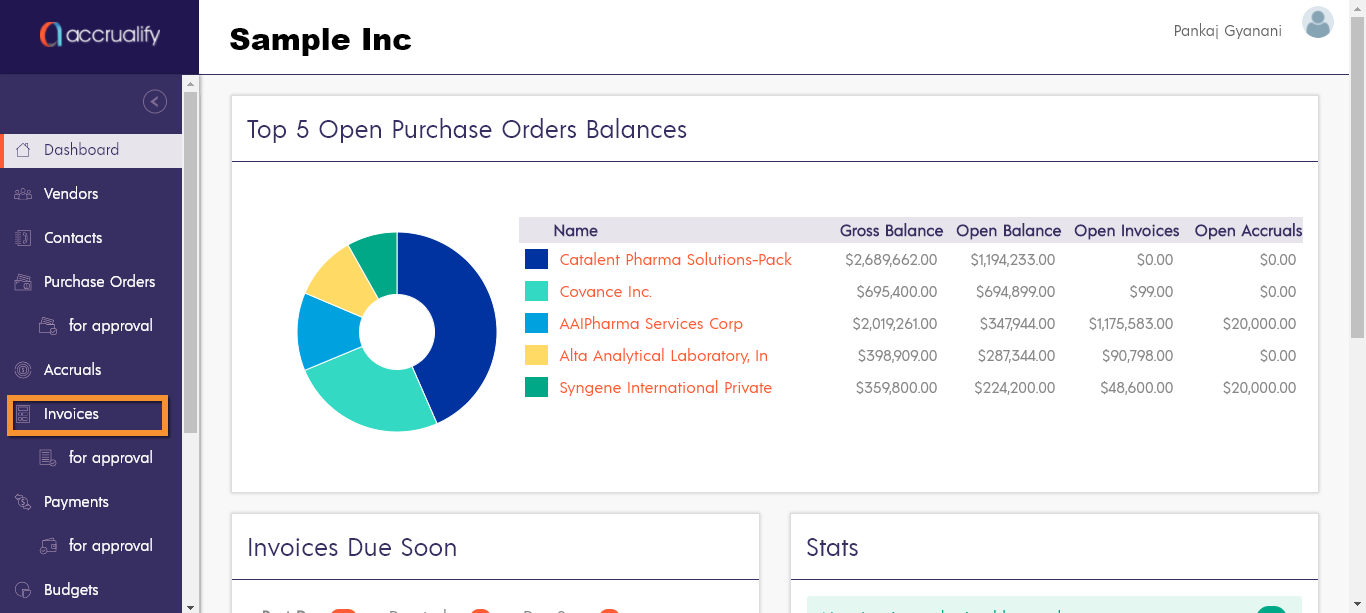Click the Dashboard home icon

click(x=23, y=150)
